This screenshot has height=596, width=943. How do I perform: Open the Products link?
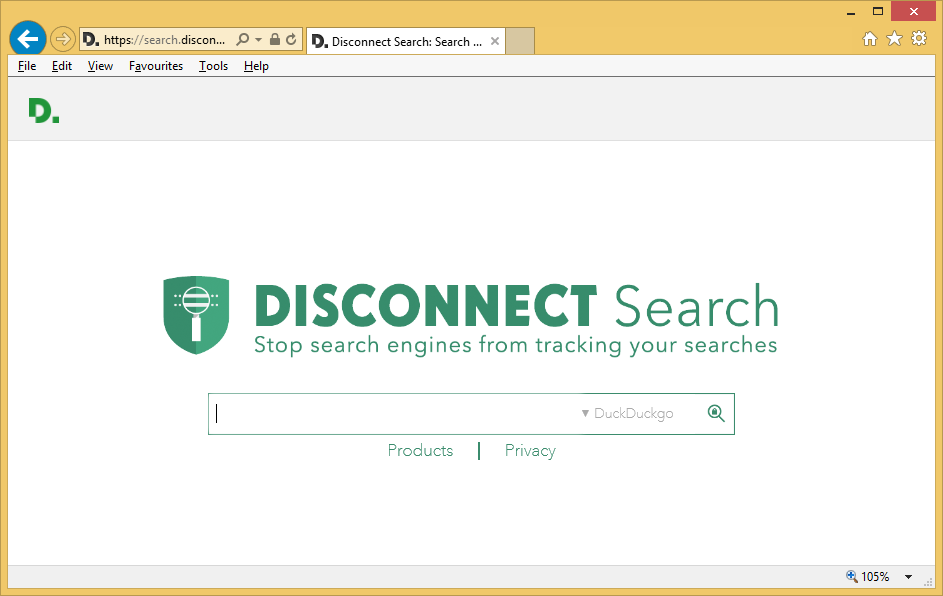click(420, 450)
